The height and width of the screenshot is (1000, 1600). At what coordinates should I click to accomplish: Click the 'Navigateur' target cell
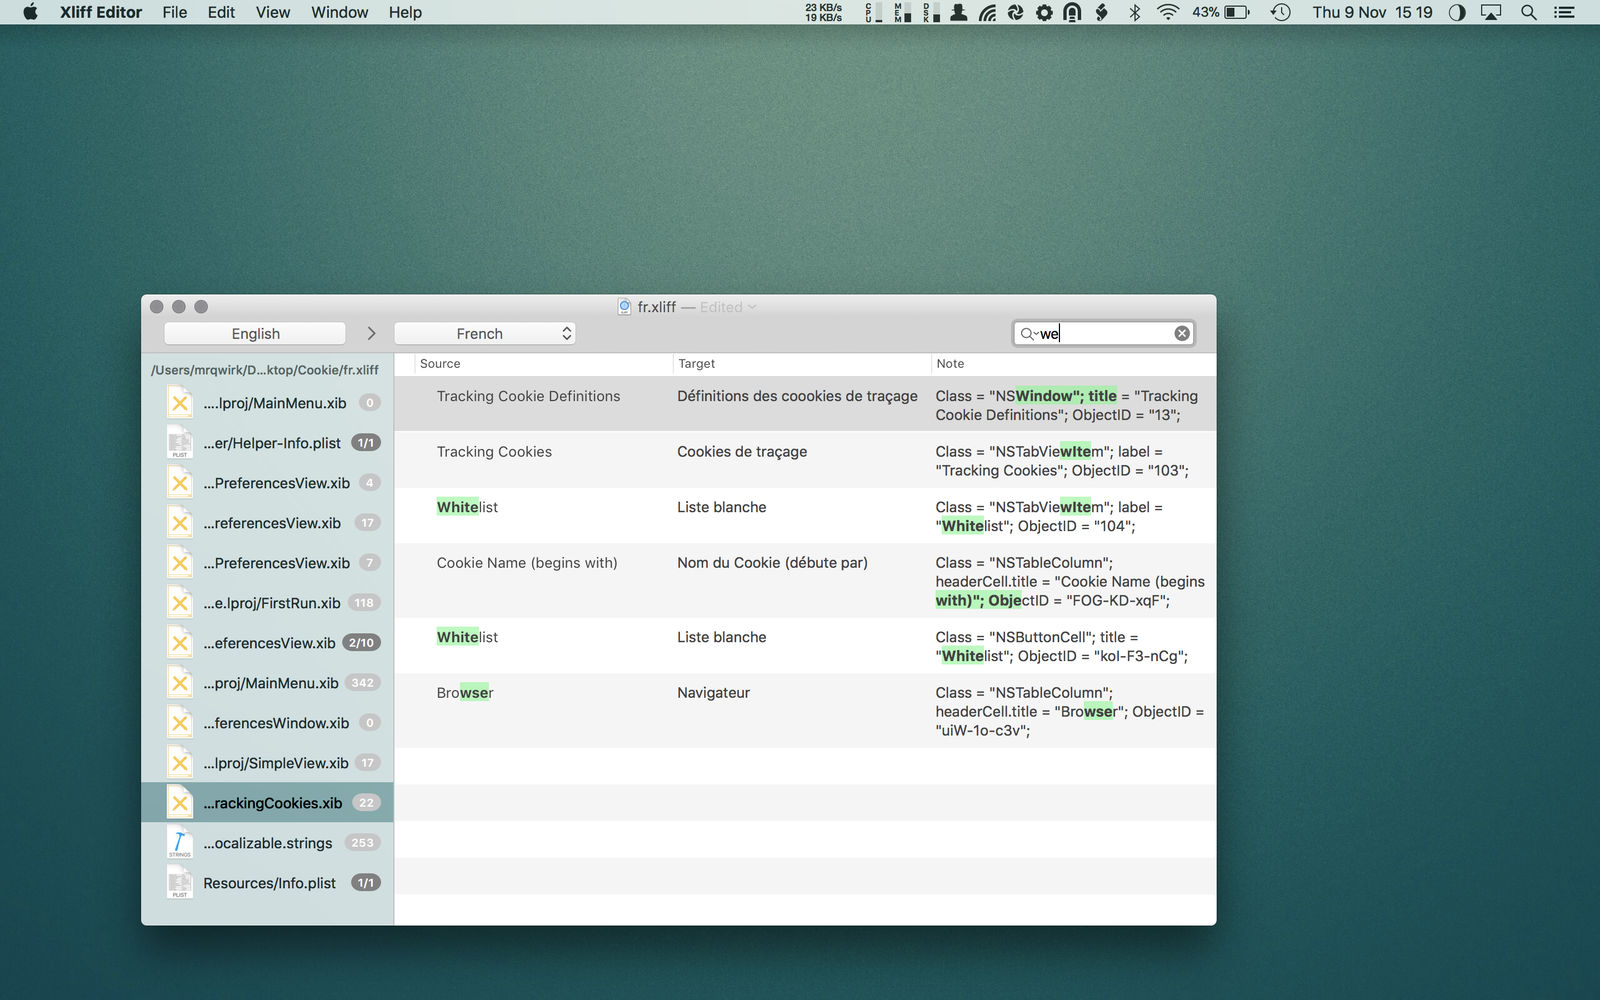713,693
